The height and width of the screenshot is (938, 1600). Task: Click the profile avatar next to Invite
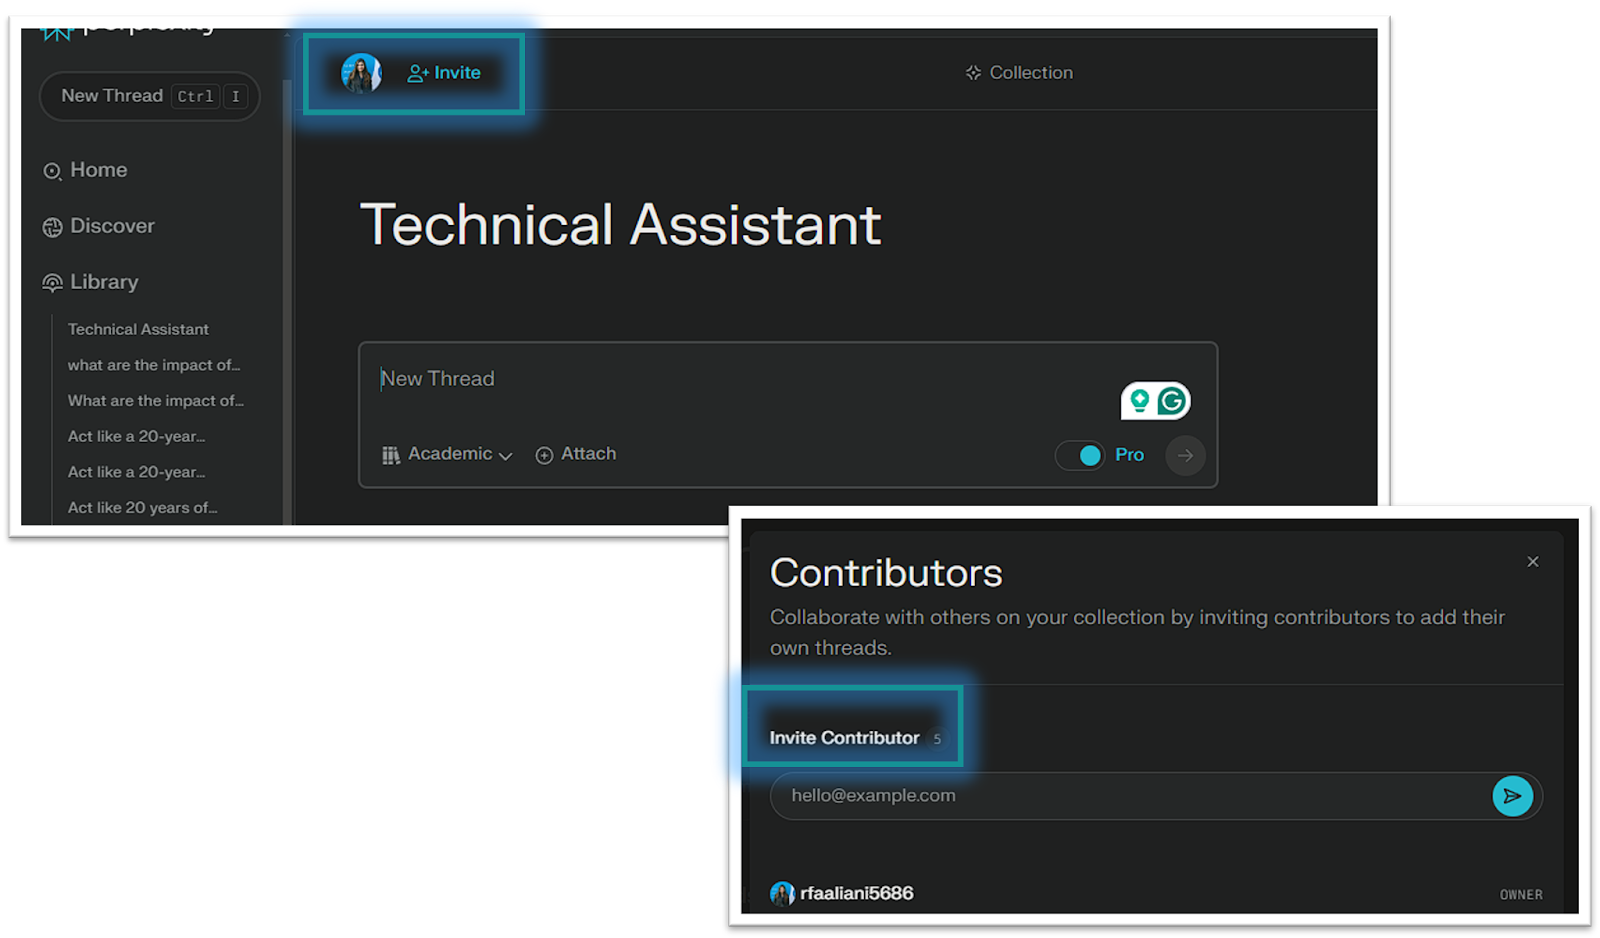(x=361, y=73)
